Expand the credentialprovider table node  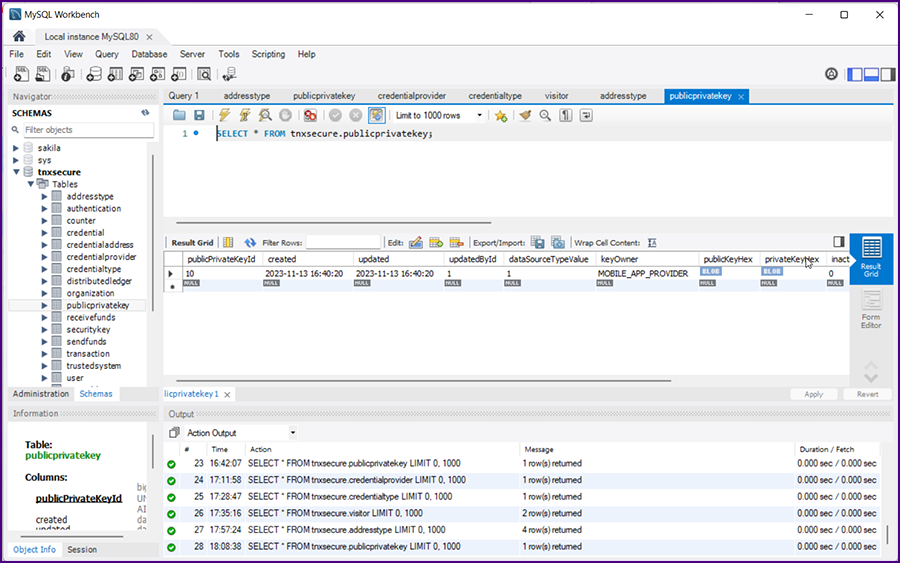pyautogui.click(x=44, y=257)
